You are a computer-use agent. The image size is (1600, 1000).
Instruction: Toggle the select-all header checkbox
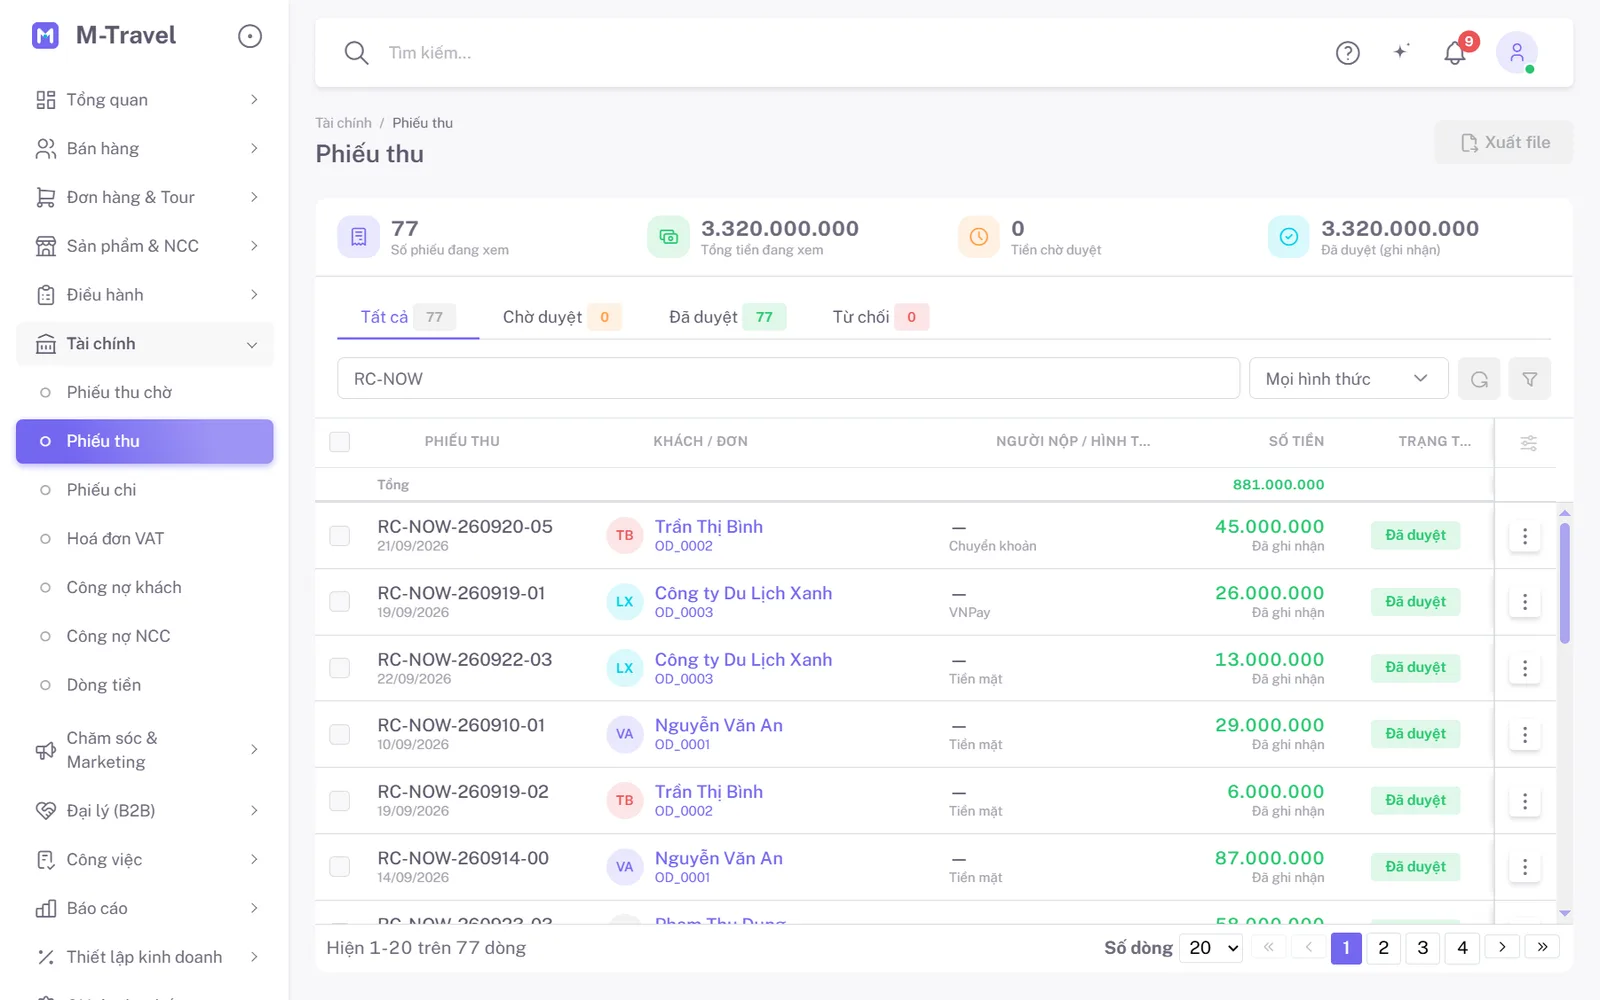coord(340,442)
